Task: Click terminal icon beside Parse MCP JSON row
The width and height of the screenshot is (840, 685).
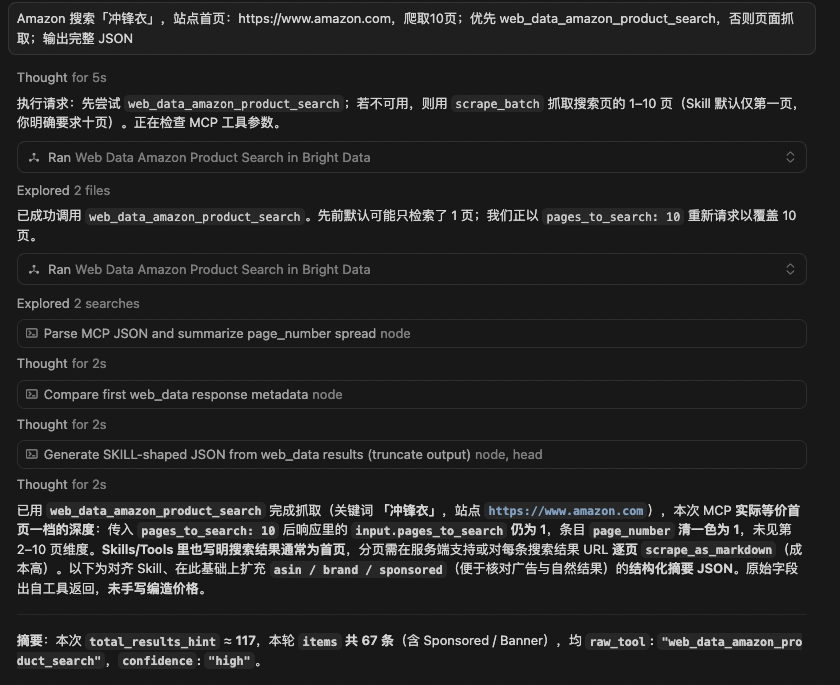Action: click(32, 333)
